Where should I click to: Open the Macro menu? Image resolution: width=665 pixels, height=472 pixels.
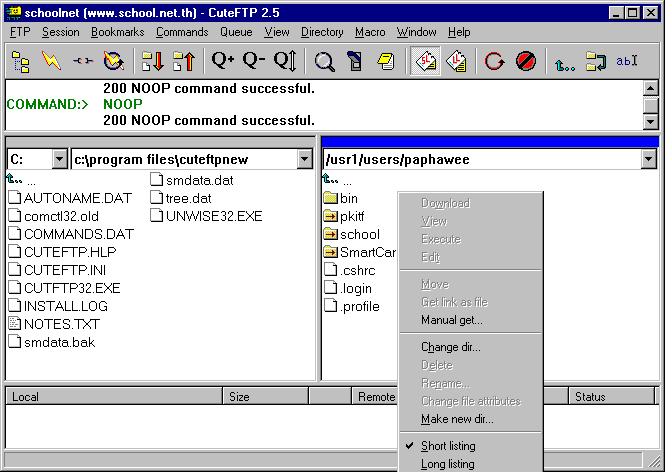[370, 32]
